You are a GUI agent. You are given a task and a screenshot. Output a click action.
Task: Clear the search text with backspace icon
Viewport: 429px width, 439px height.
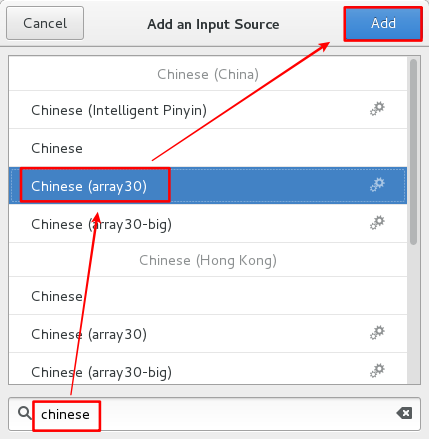404,413
